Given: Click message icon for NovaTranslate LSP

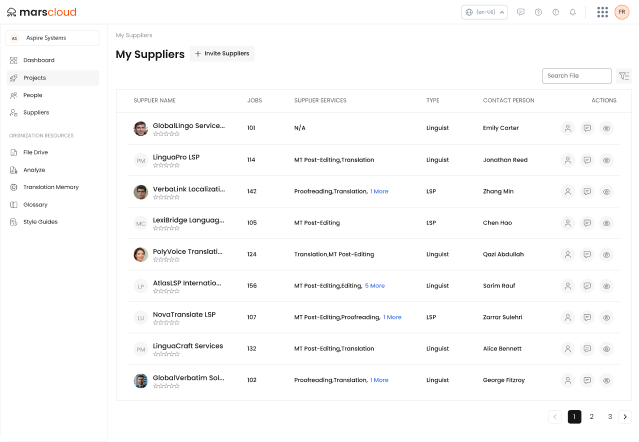Looking at the screenshot, I should (587, 317).
